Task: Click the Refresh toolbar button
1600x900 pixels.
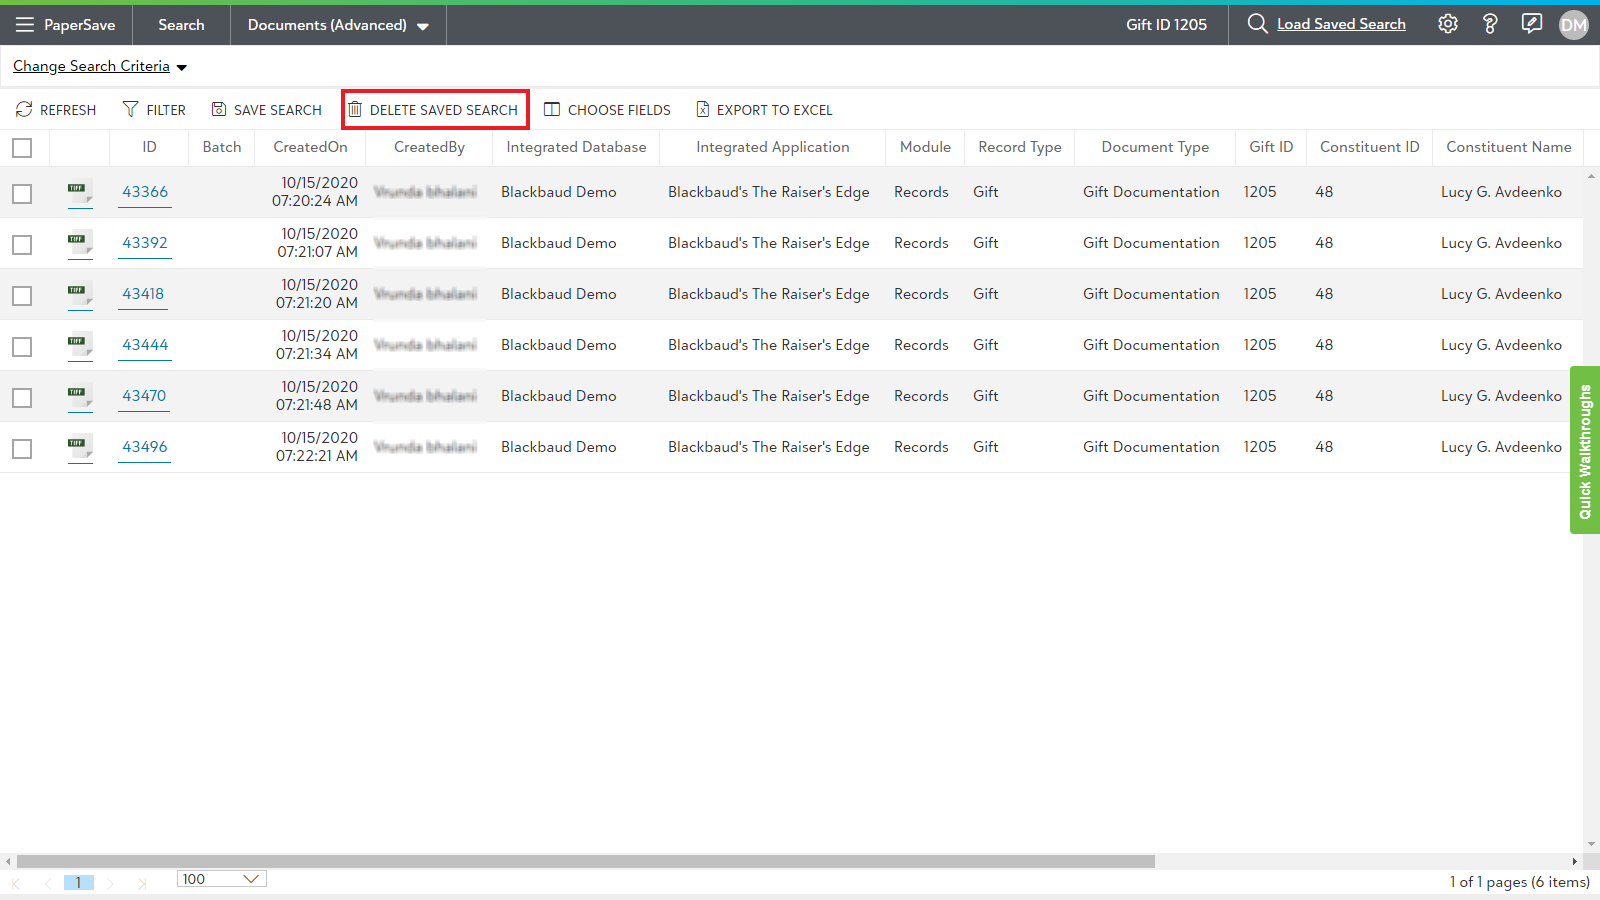Action: 56,110
